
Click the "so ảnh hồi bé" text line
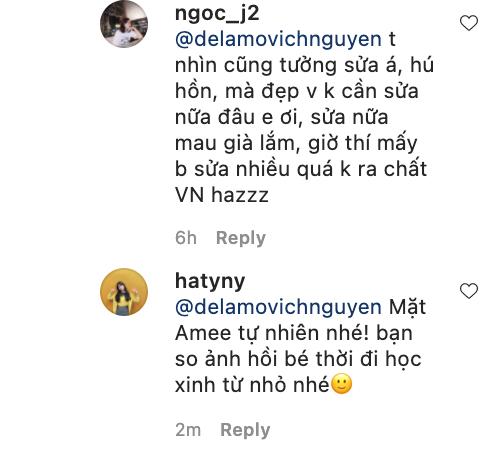pos(298,359)
